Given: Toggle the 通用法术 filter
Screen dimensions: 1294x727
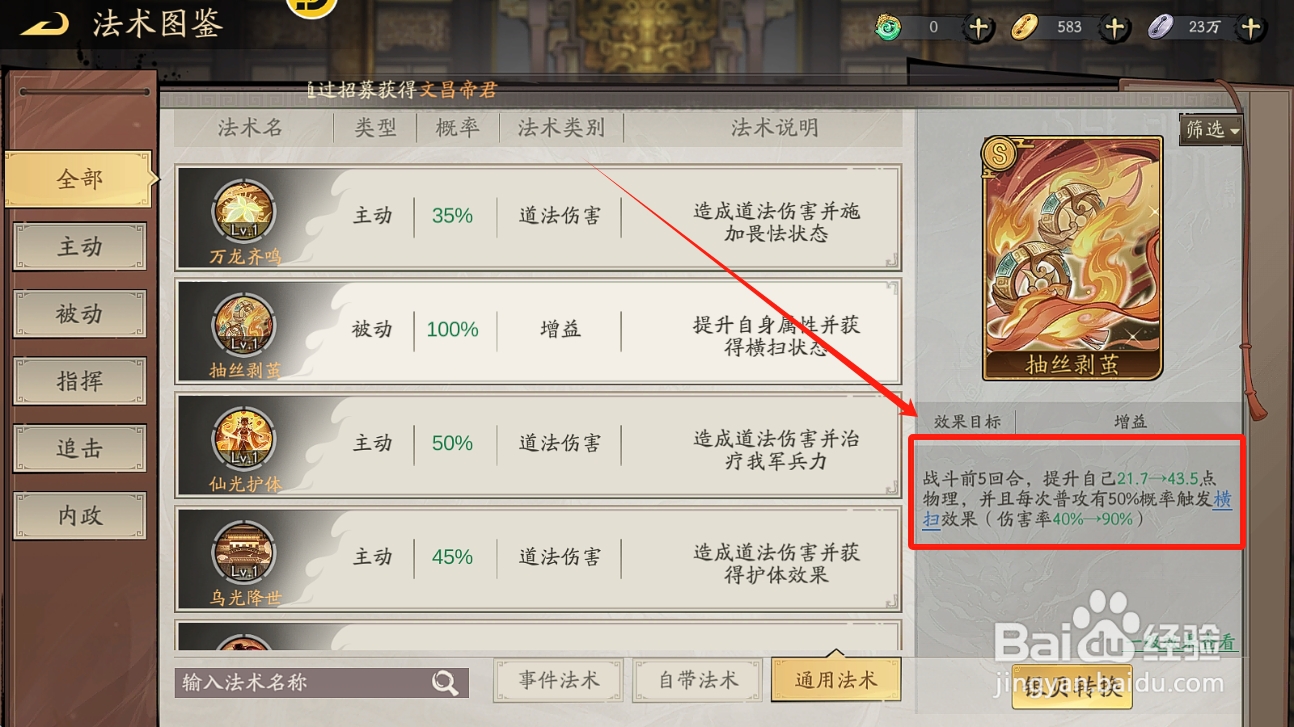Looking at the screenshot, I should (x=836, y=680).
